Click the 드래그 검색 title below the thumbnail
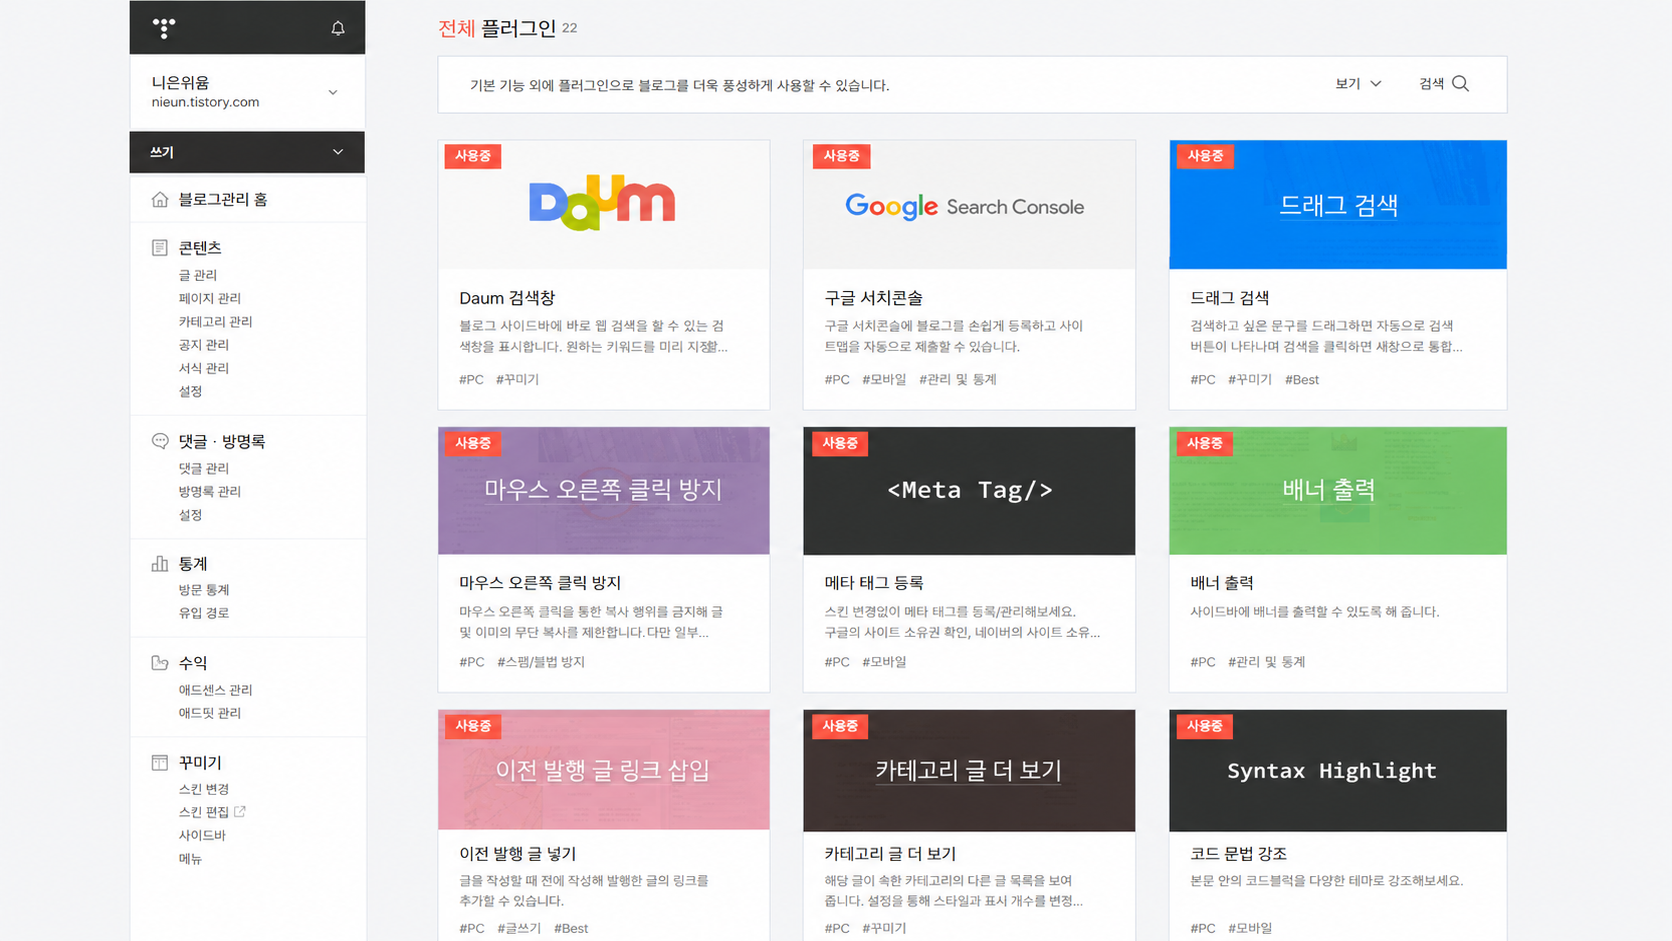Viewport: 1672px width, 941px height. click(1229, 298)
